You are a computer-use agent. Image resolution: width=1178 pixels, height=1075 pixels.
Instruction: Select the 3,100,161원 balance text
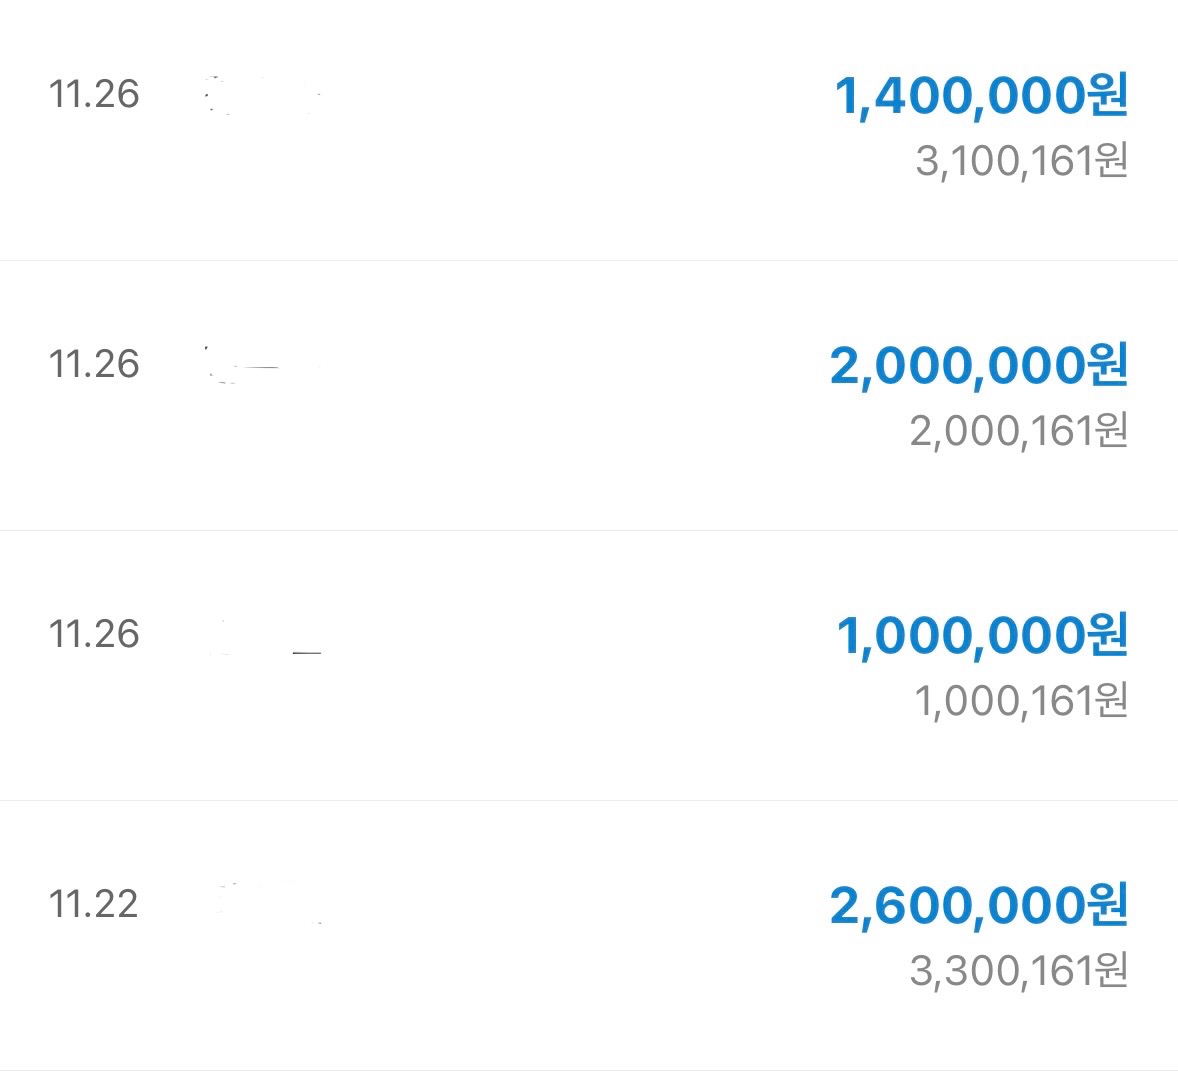click(1021, 161)
